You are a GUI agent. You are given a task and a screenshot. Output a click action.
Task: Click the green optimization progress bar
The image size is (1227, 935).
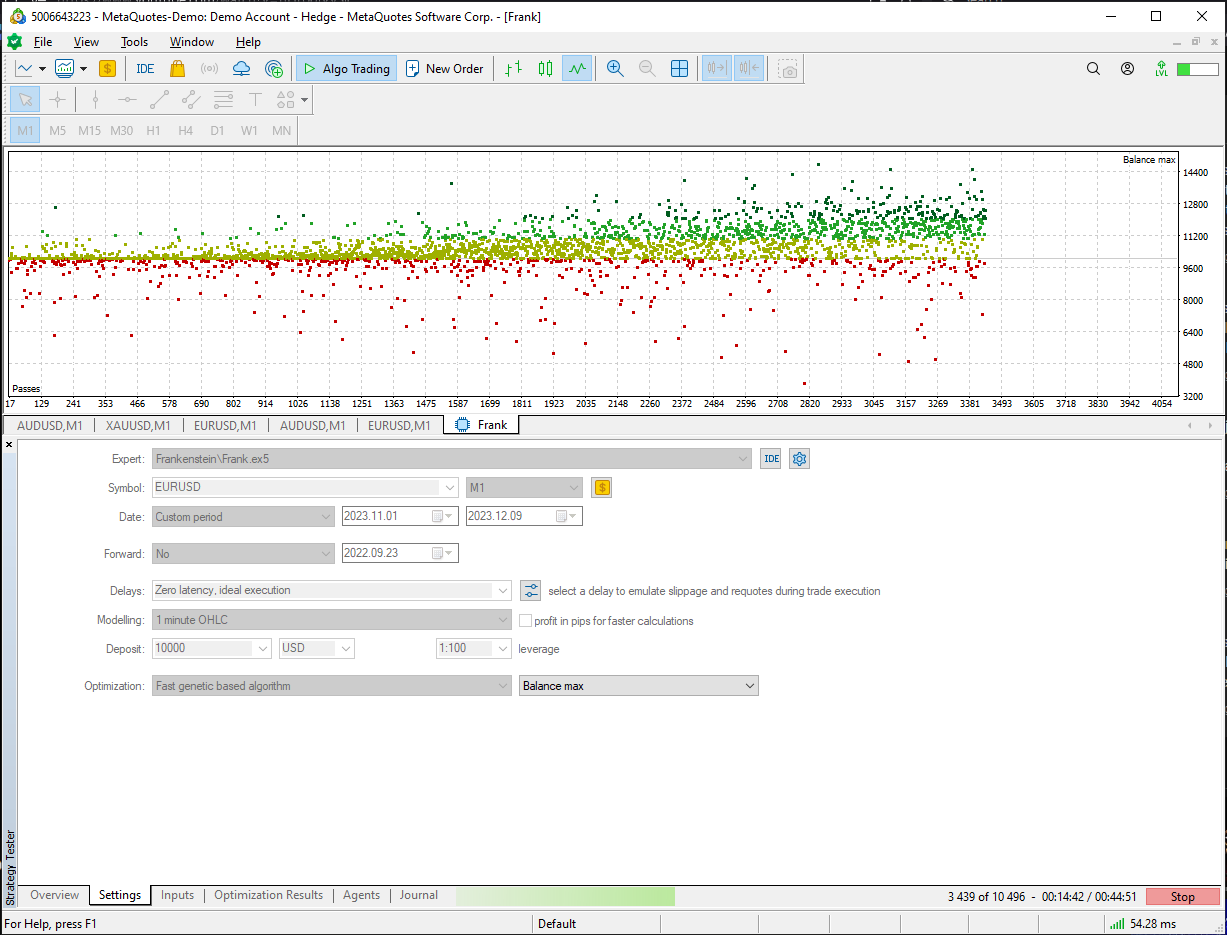point(565,896)
